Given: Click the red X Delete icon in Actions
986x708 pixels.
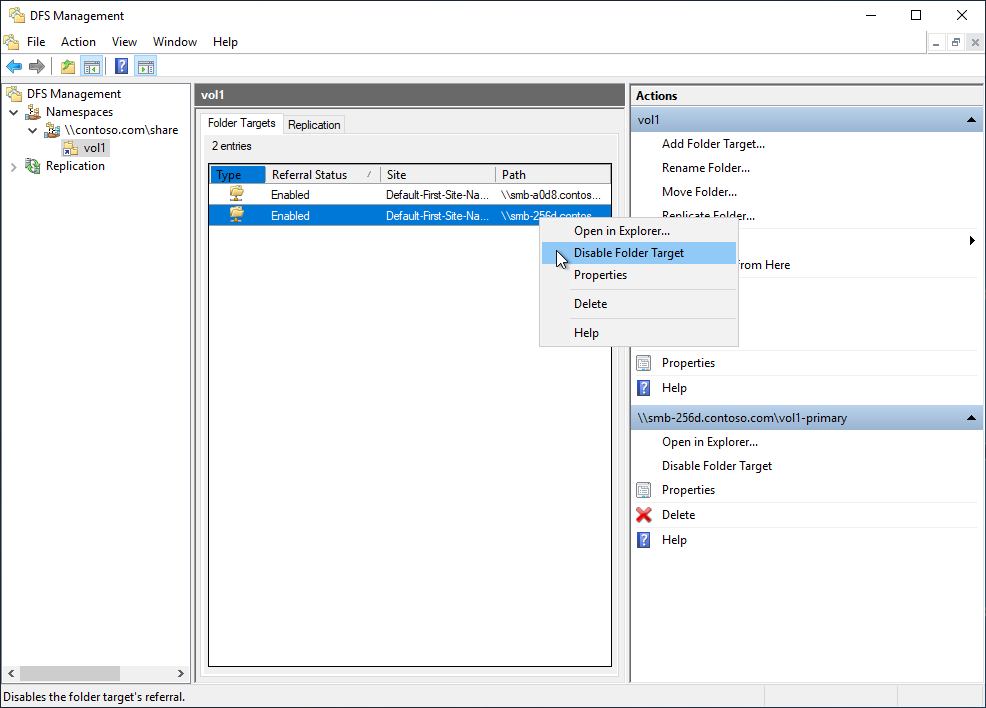Looking at the screenshot, I should pyautogui.click(x=644, y=515).
